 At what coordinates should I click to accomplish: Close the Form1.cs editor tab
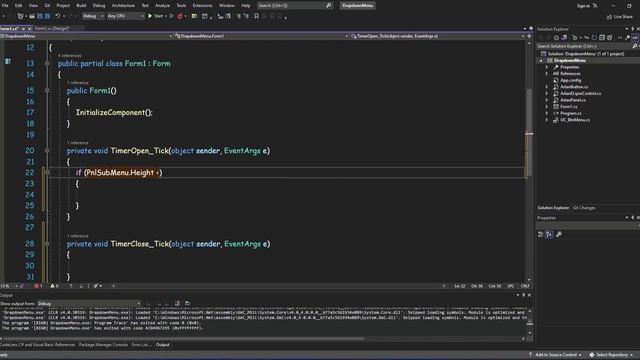(30, 29)
